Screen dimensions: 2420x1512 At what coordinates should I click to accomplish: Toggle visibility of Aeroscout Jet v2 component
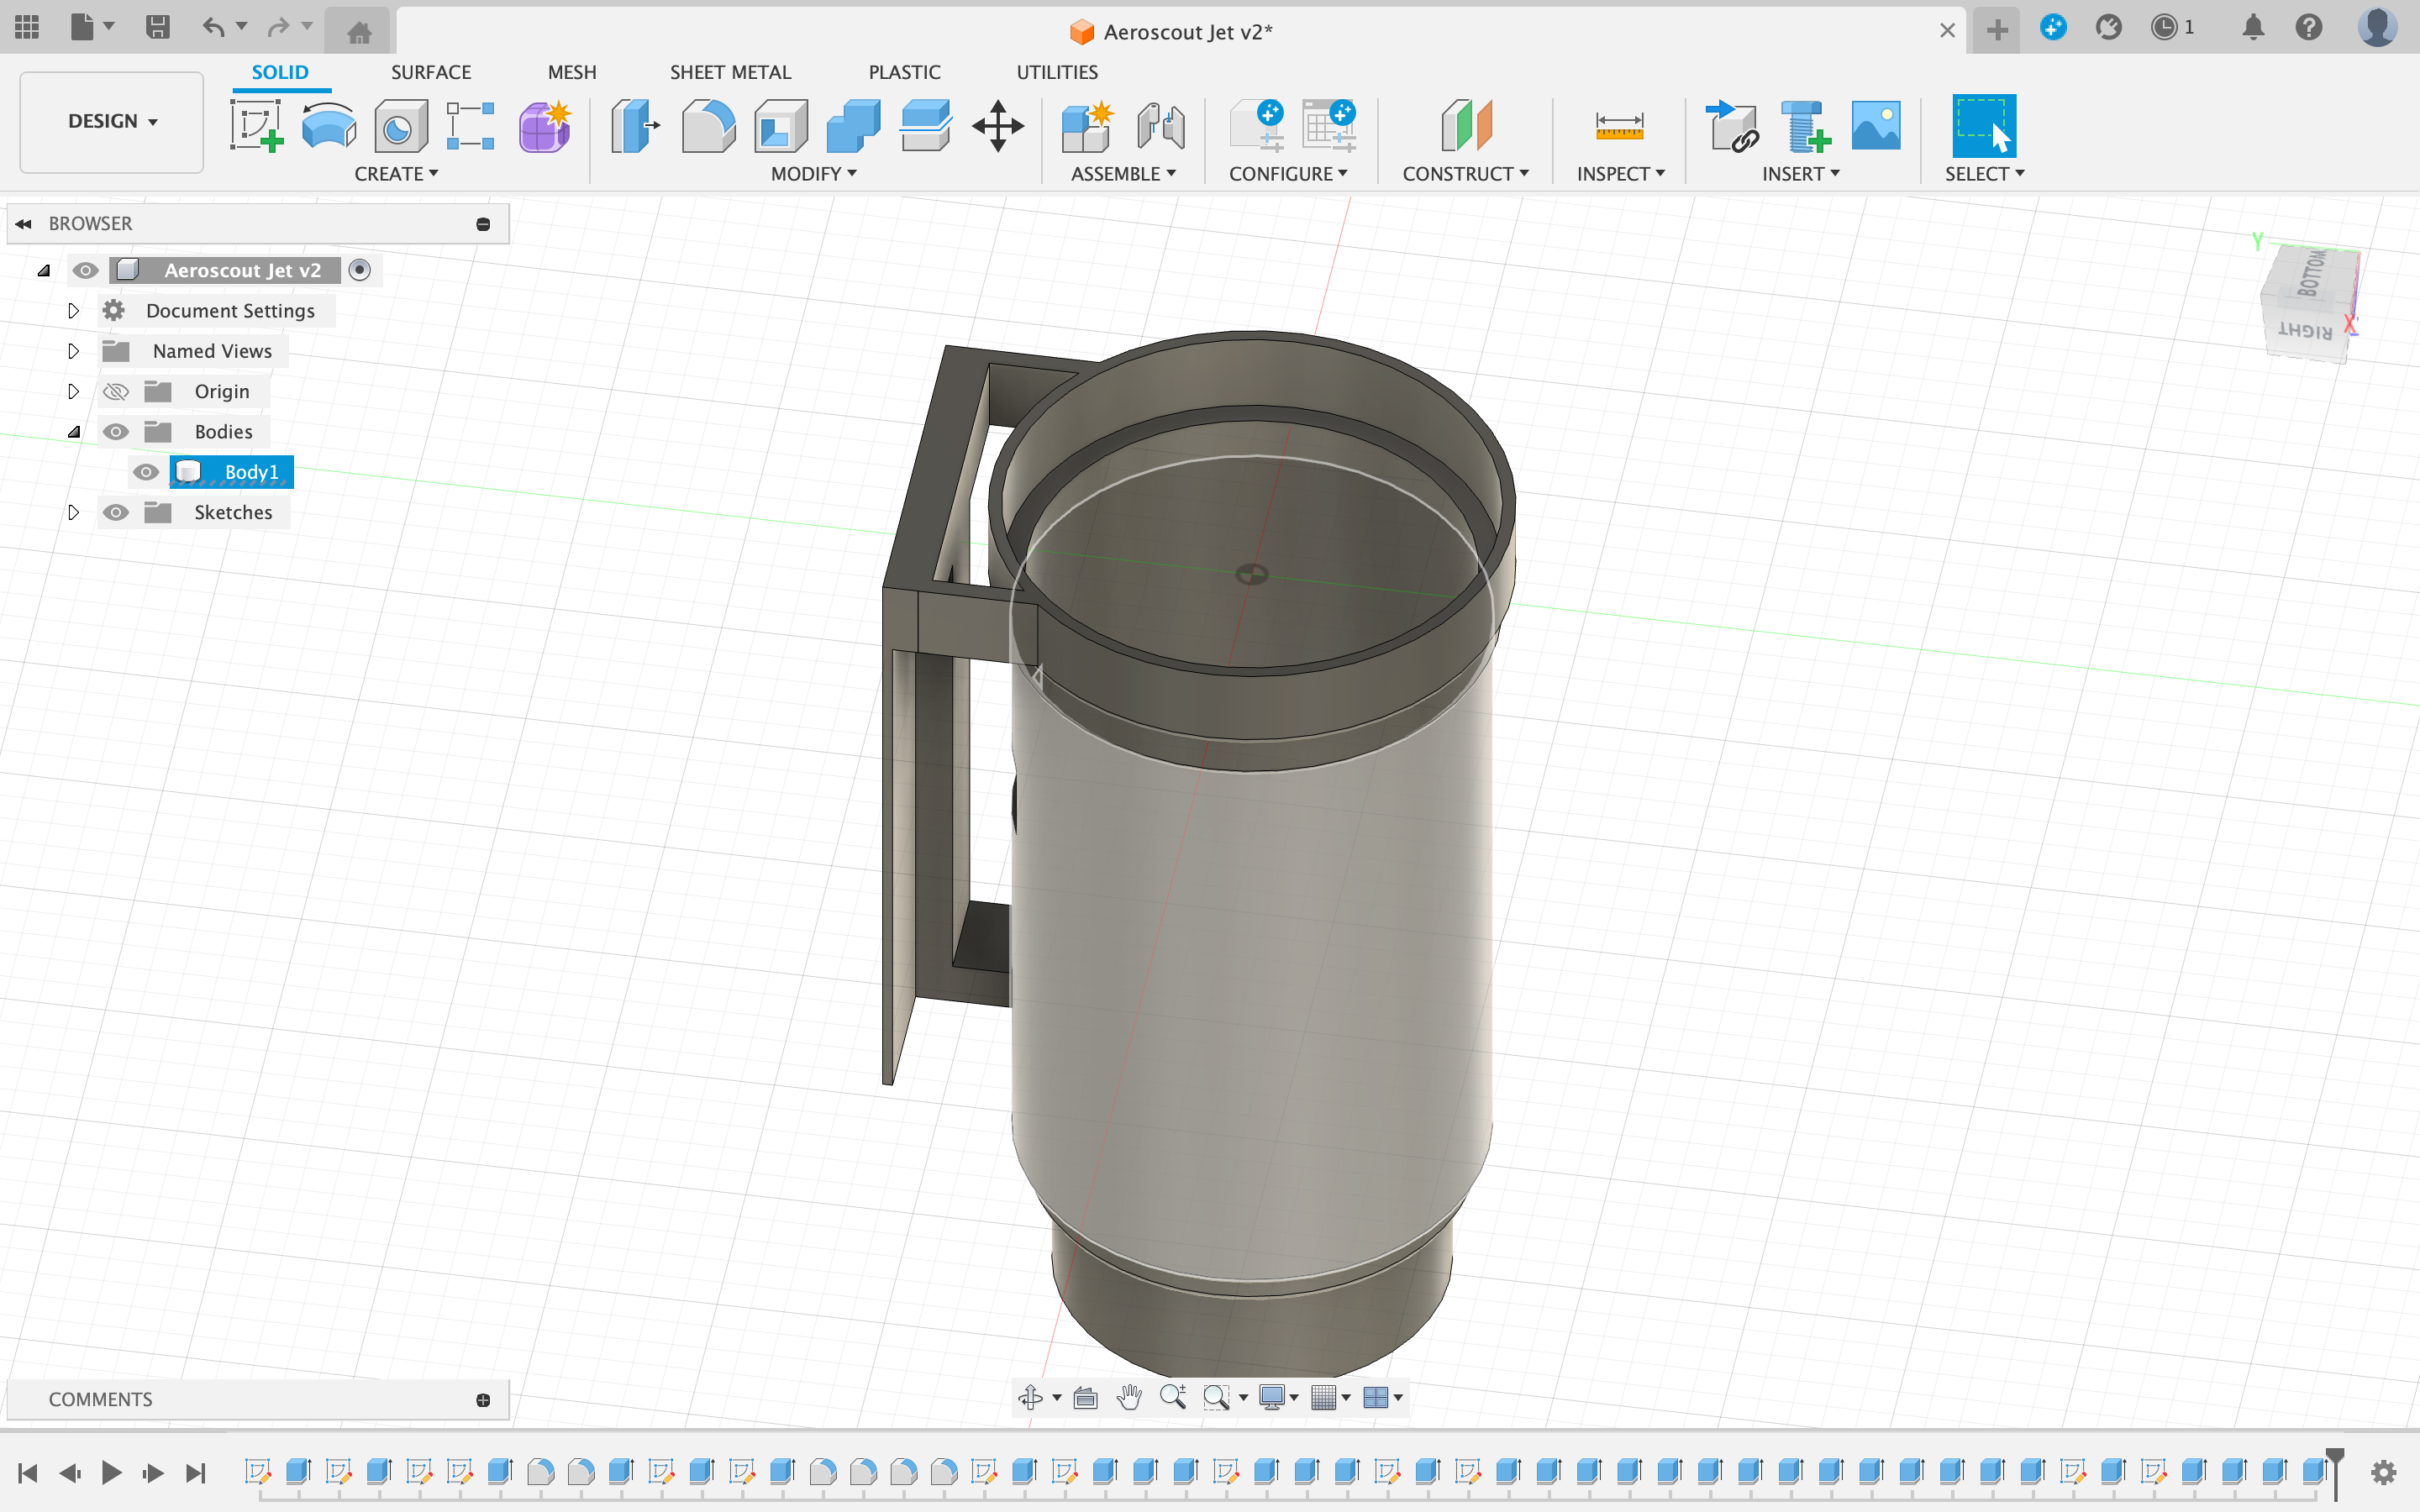coord(85,271)
